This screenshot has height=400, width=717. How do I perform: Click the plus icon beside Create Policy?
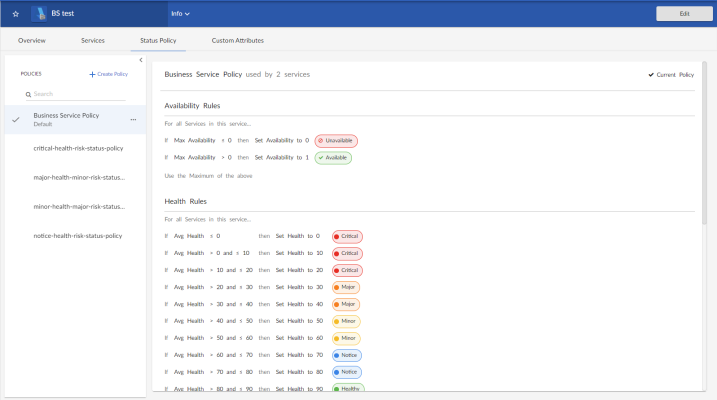point(92,74)
